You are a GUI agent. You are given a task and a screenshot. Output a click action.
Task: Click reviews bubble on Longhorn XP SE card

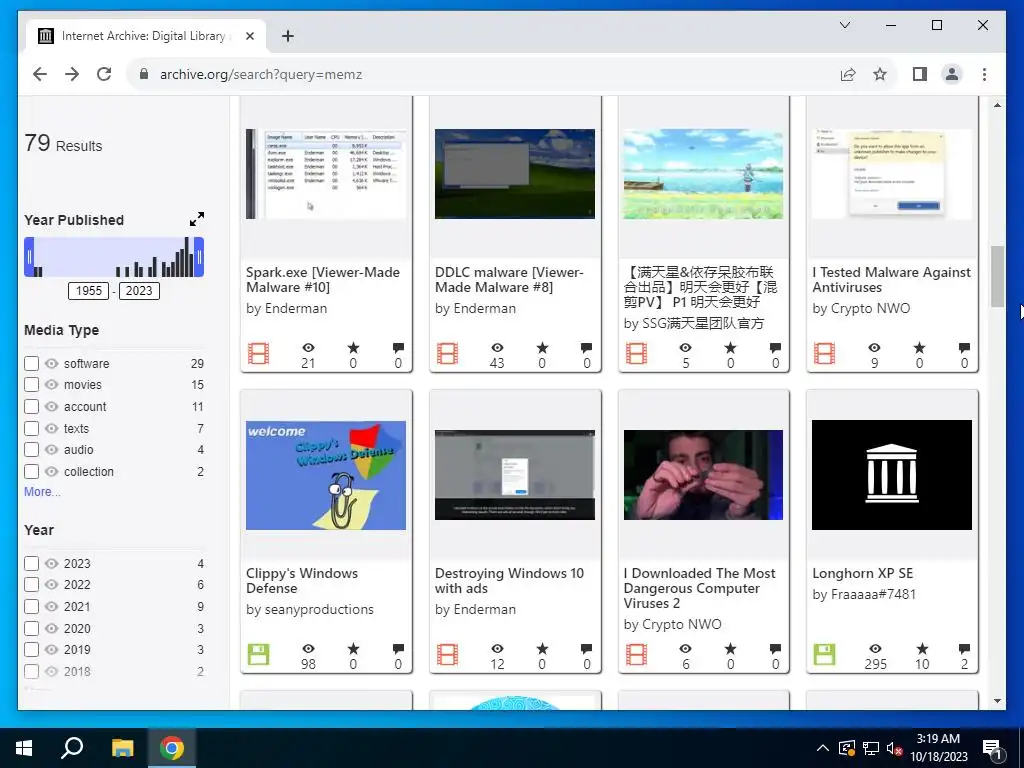[x=964, y=648]
